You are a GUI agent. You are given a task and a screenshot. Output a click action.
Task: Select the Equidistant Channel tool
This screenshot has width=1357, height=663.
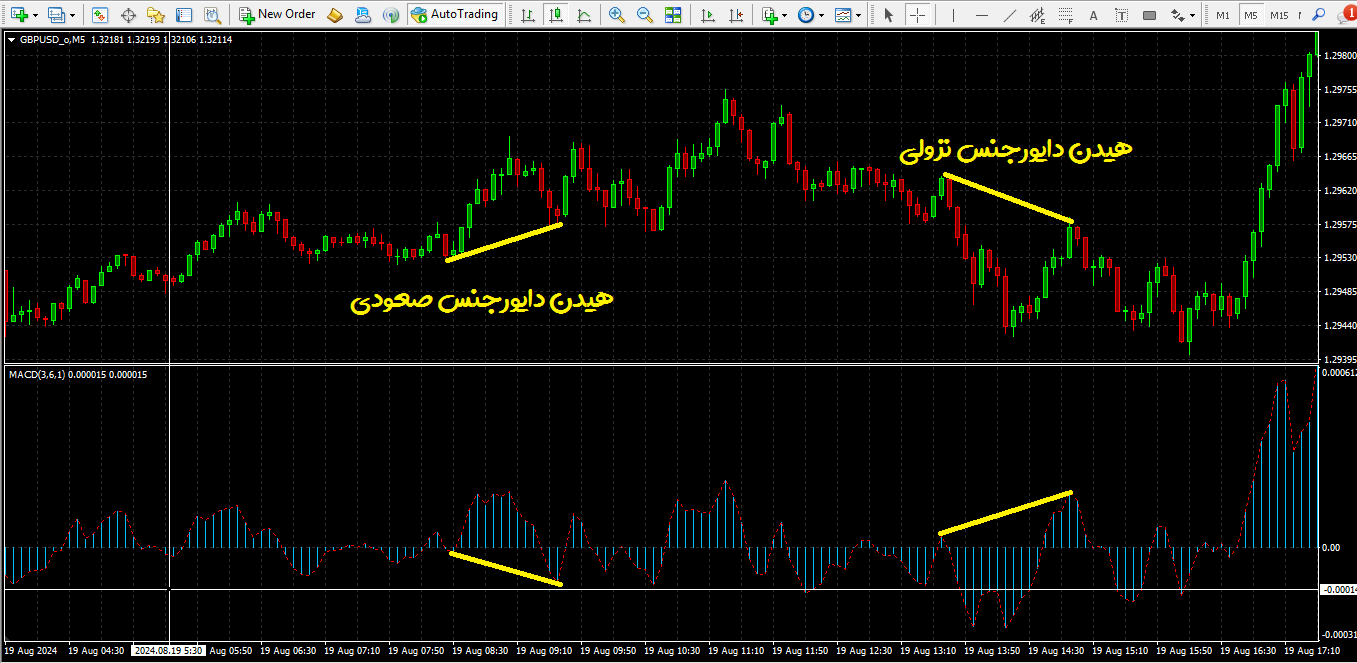tap(1038, 15)
